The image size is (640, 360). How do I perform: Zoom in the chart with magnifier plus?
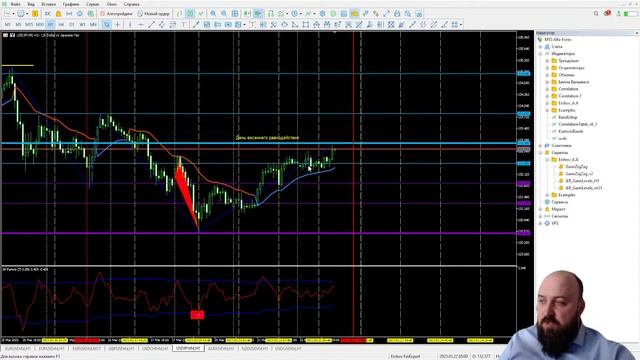(x=213, y=13)
